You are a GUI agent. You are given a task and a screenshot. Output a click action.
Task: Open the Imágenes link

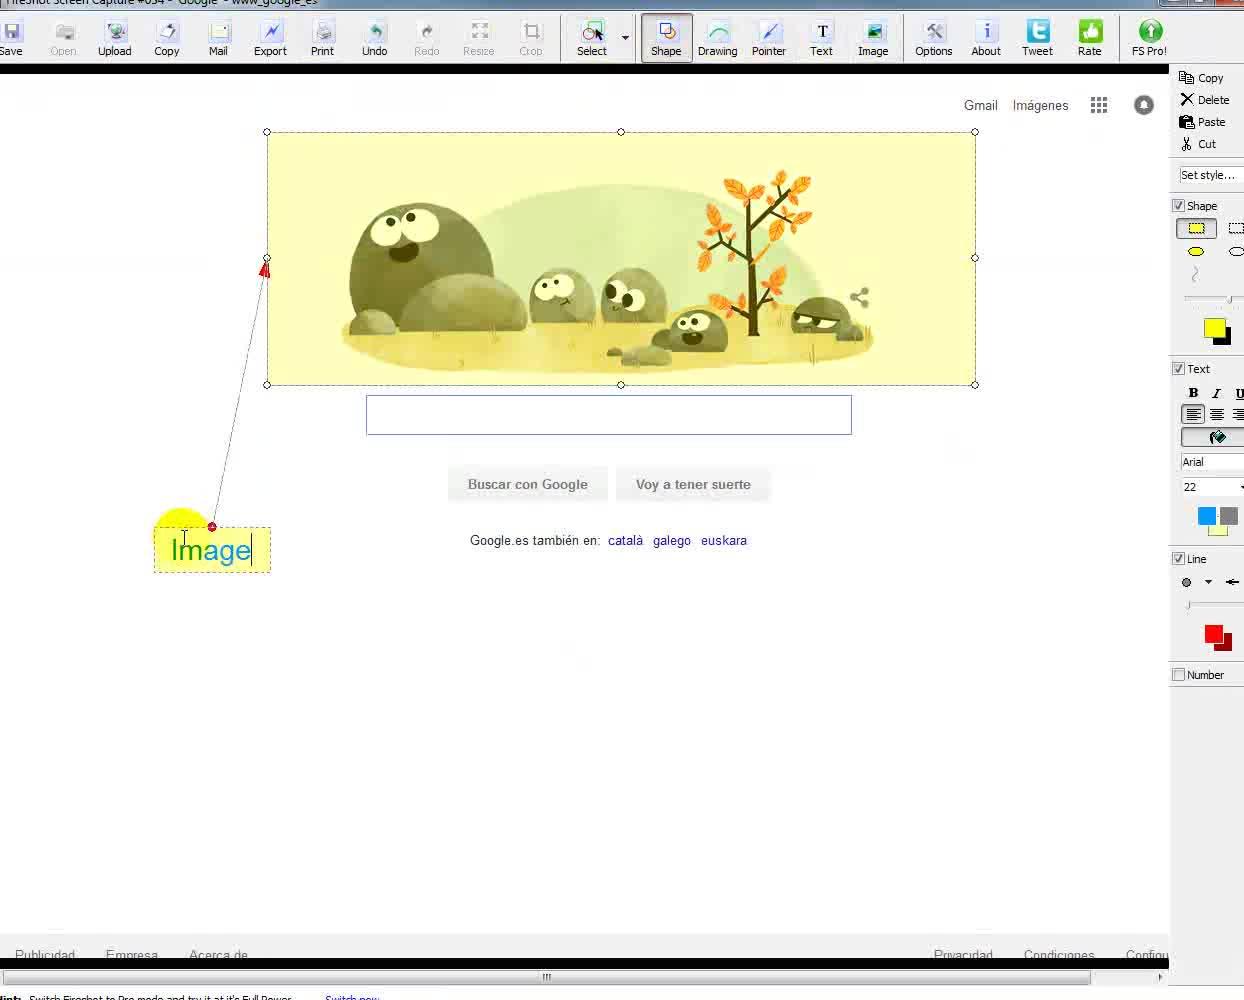tap(1040, 105)
